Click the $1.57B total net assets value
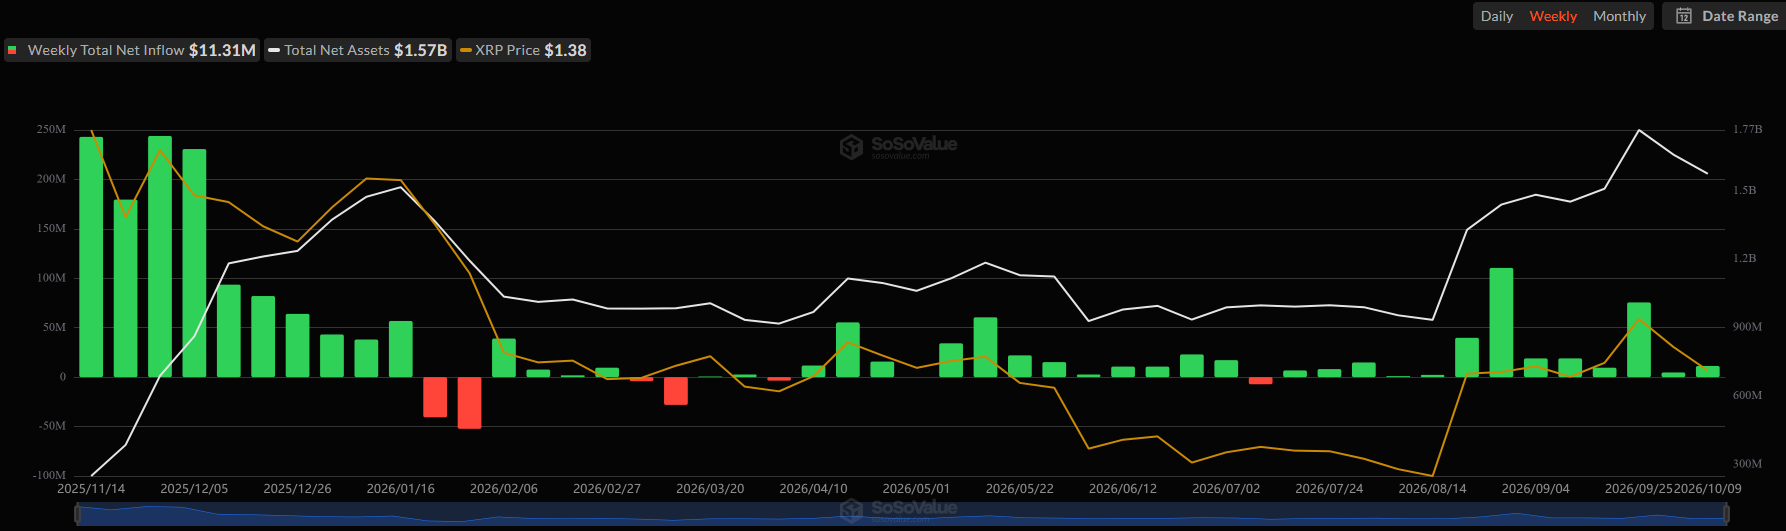1786x531 pixels. (420, 50)
